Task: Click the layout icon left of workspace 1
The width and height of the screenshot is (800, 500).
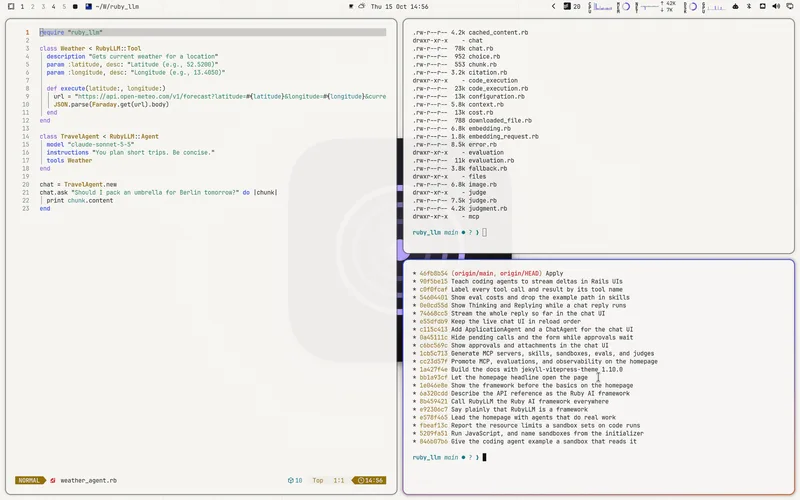Action: pyautogui.click(x=11, y=7)
